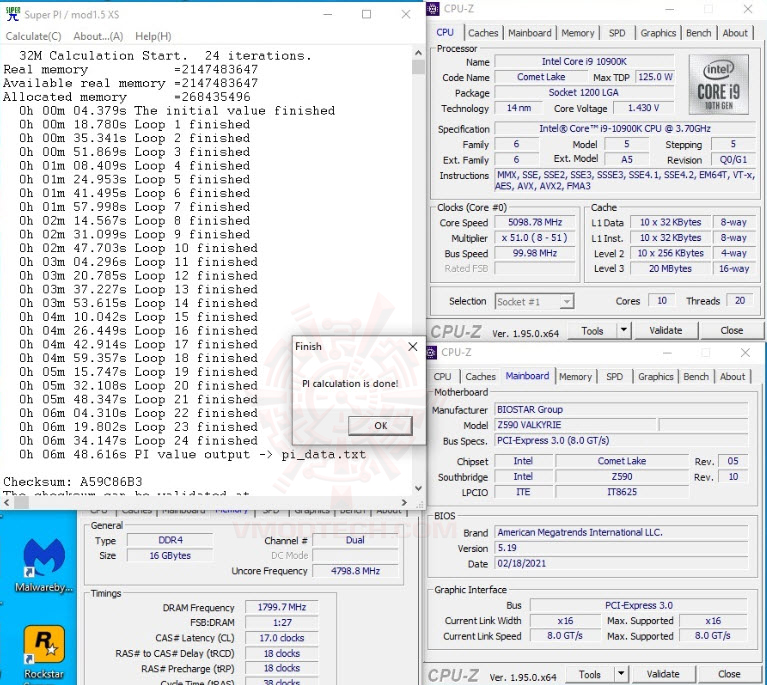Click the Core Speed 5098.78 MHz value
This screenshot has width=767, height=685.
[x=535, y=222]
